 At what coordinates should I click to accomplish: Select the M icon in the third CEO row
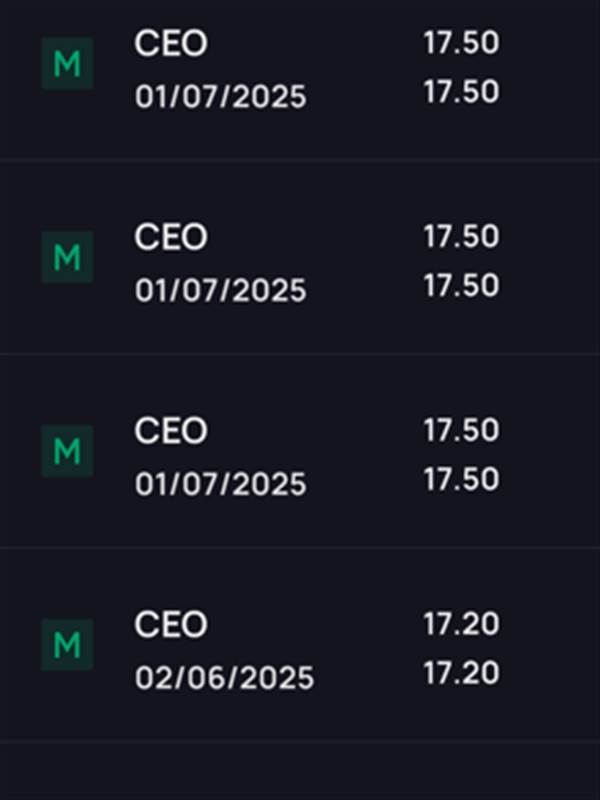67,451
